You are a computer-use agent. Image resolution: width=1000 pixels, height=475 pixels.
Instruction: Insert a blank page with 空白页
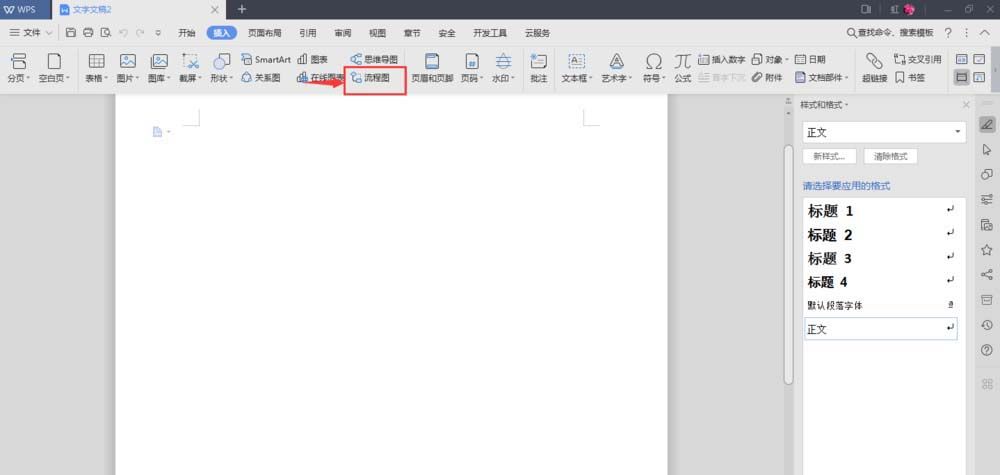(x=54, y=68)
